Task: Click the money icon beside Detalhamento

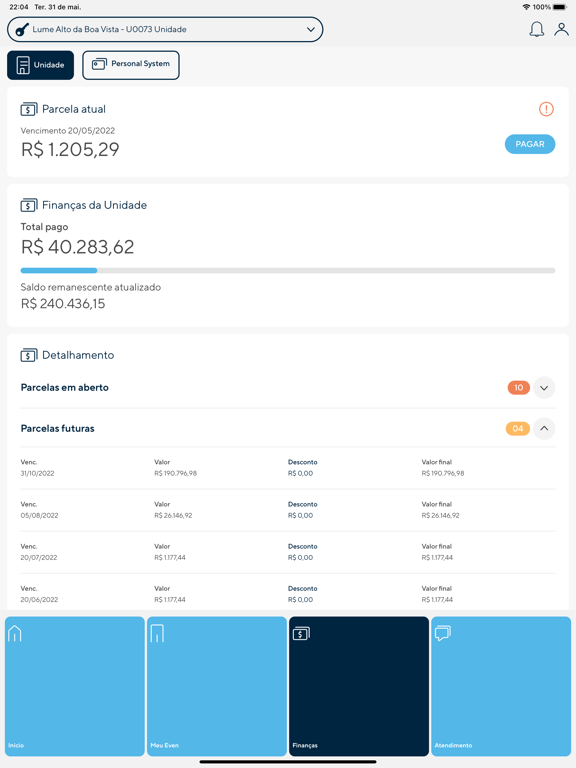Action: click(29, 355)
